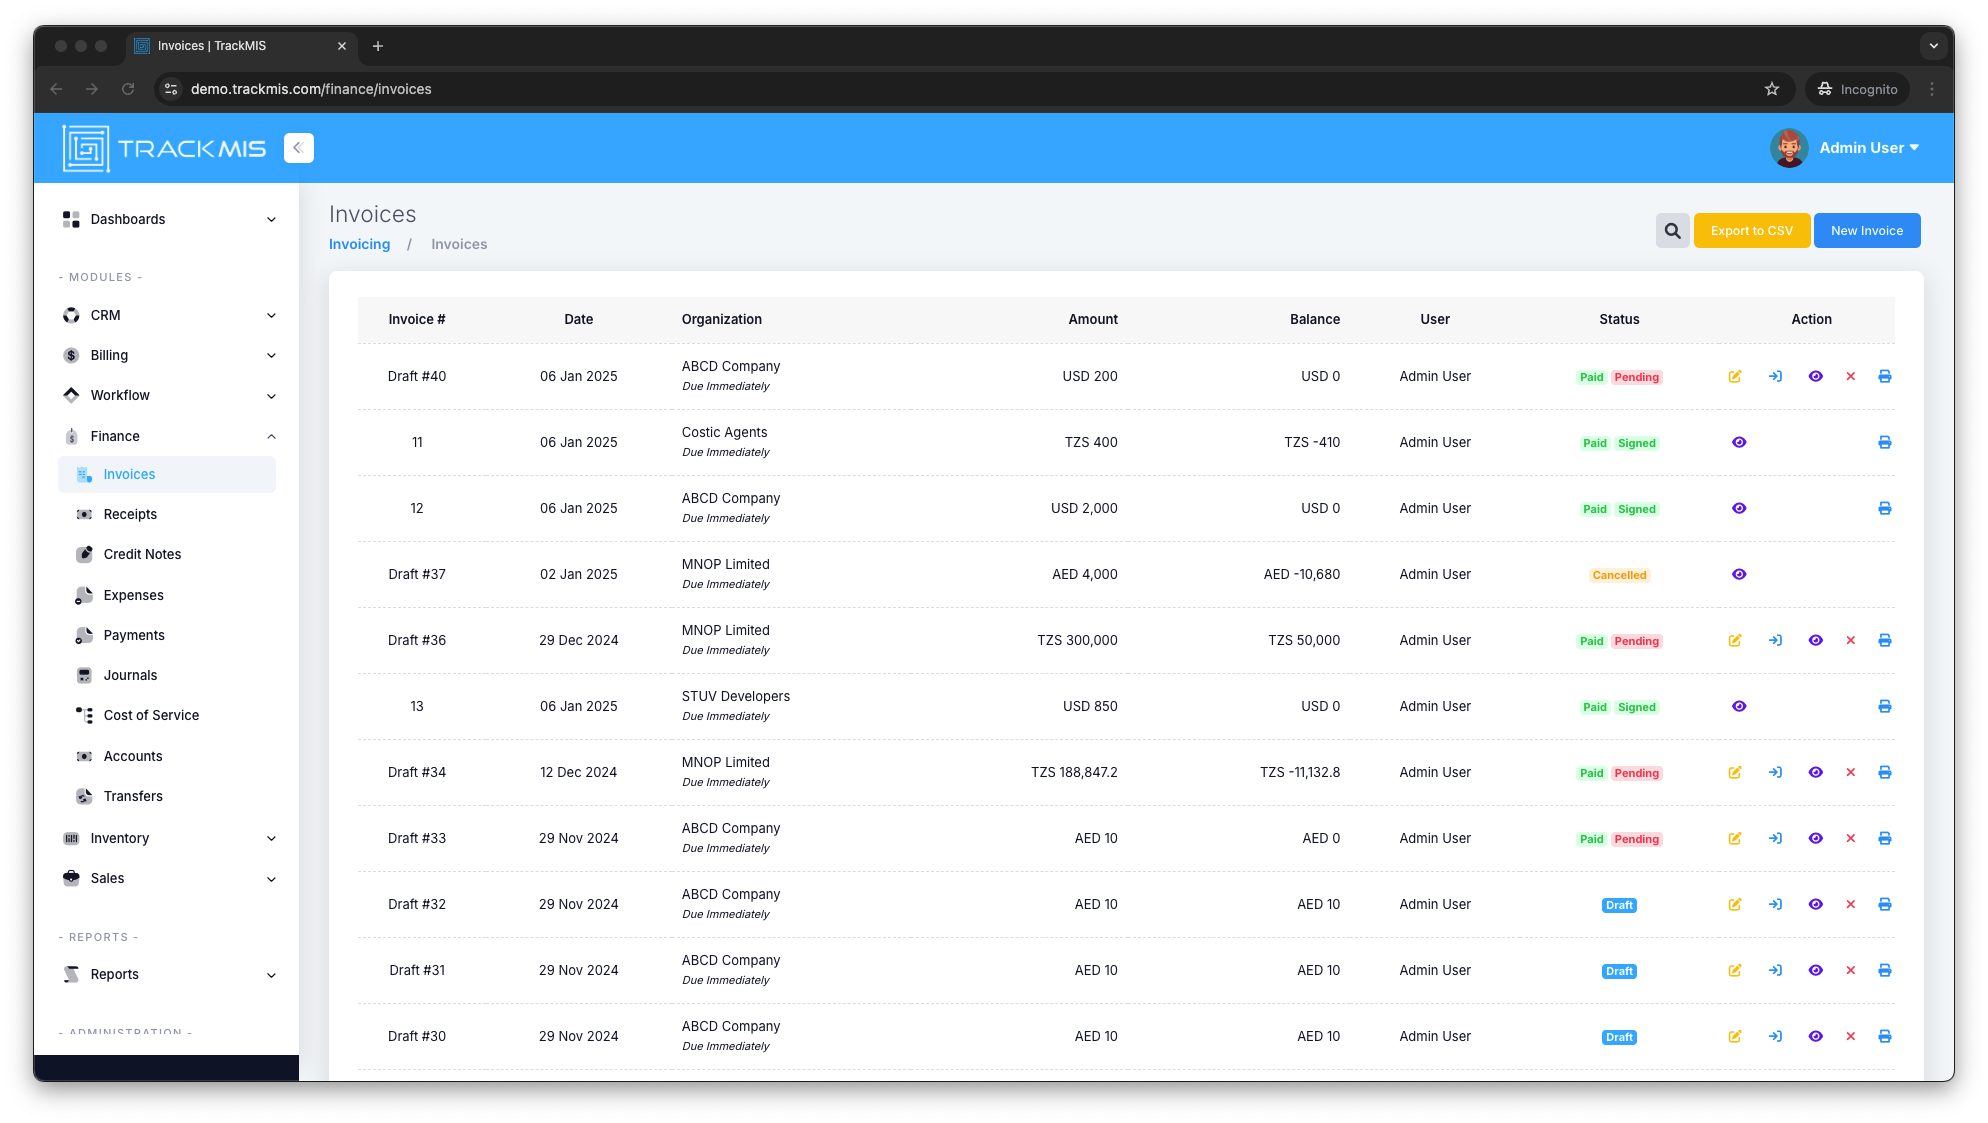Click the arrow icon for Draft #34
Screen dimensions: 1988x1123
coord(1775,772)
